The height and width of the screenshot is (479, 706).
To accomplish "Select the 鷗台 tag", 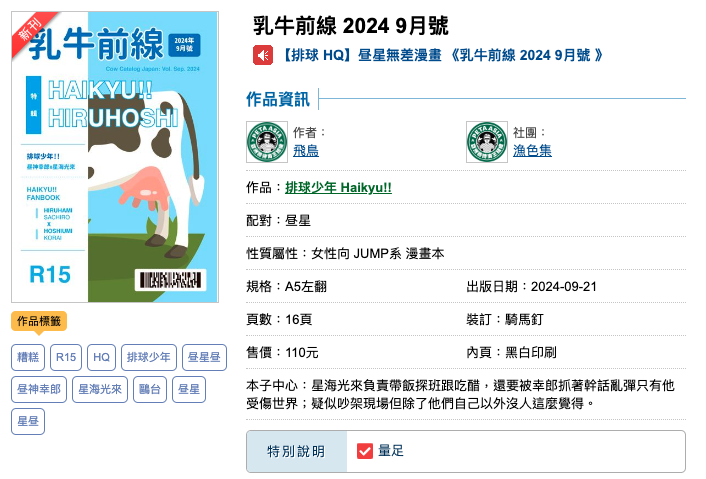I will [x=150, y=389].
